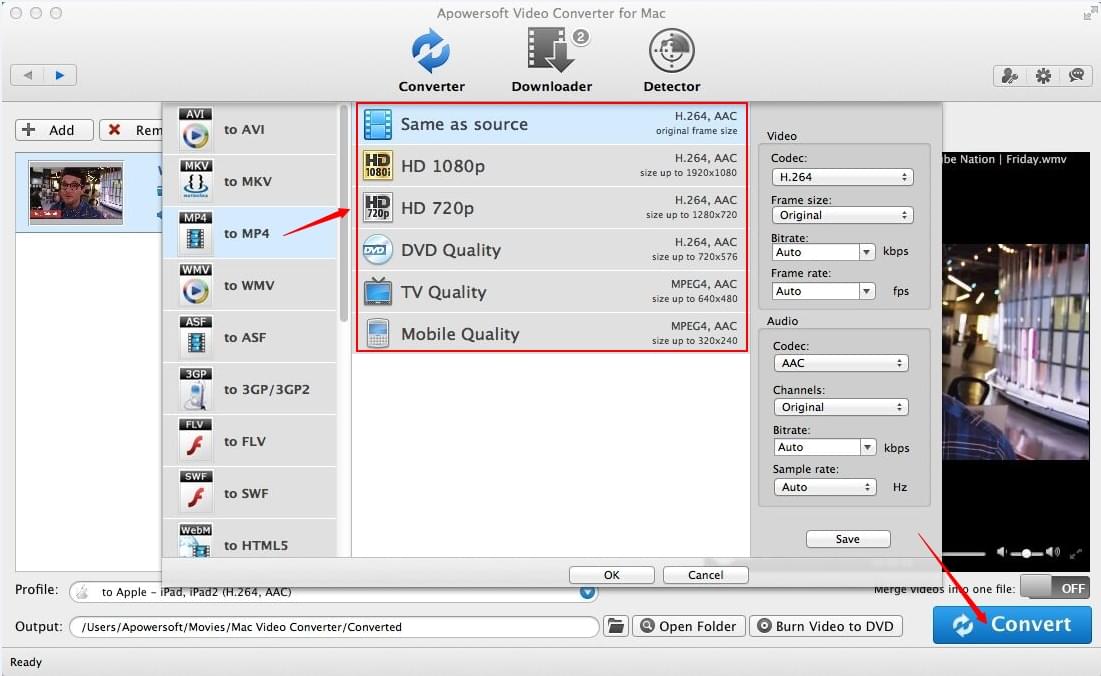Click the Converter icon in toolbar
The image size is (1101, 676).
tap(431, 51)
